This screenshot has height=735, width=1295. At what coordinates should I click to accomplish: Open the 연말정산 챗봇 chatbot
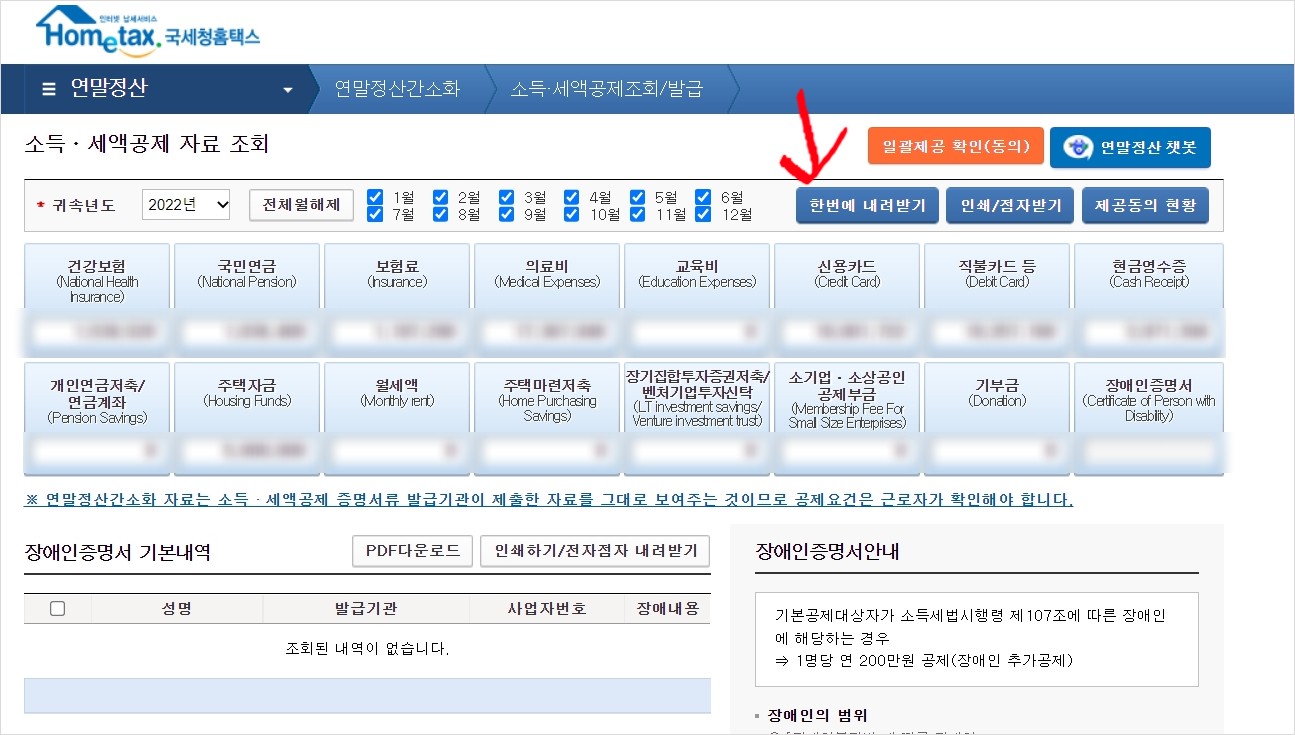click(1129, 145)
